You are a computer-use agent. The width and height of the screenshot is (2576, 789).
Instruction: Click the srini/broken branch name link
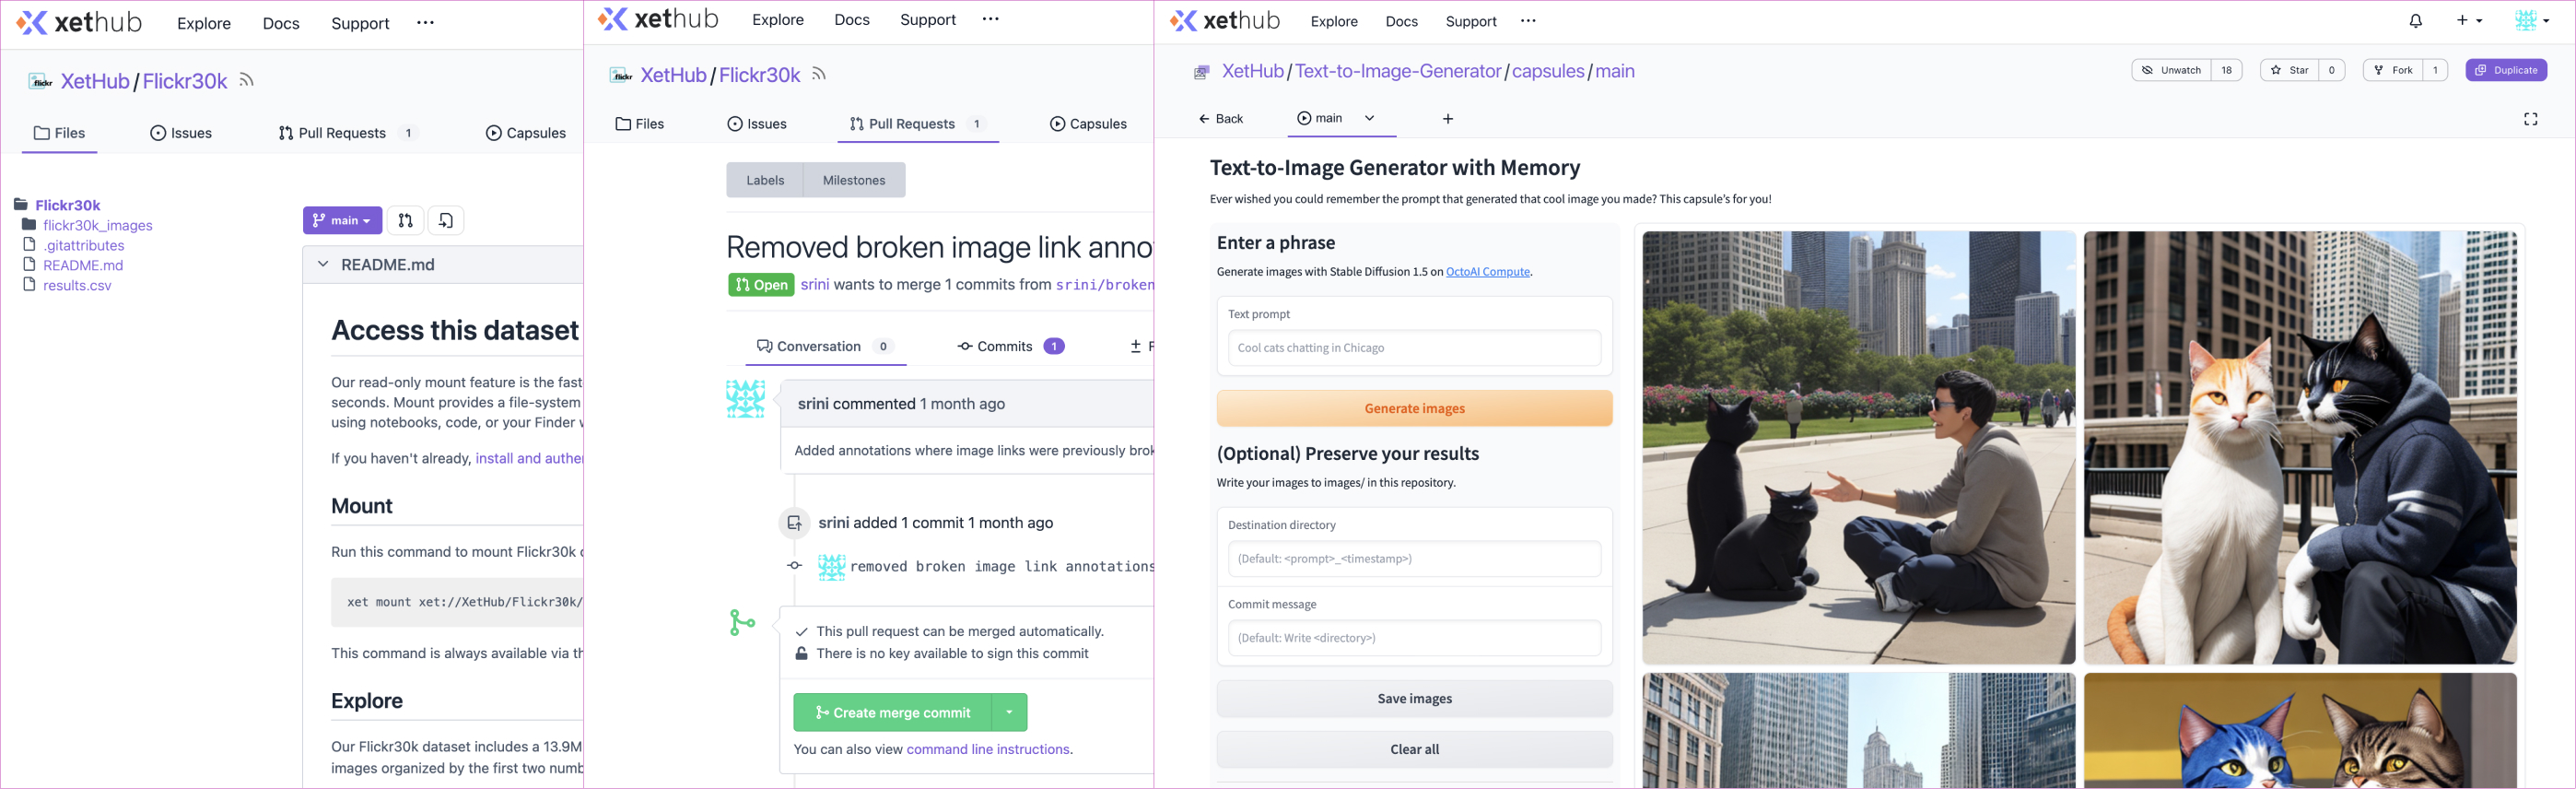(1104, 285)
